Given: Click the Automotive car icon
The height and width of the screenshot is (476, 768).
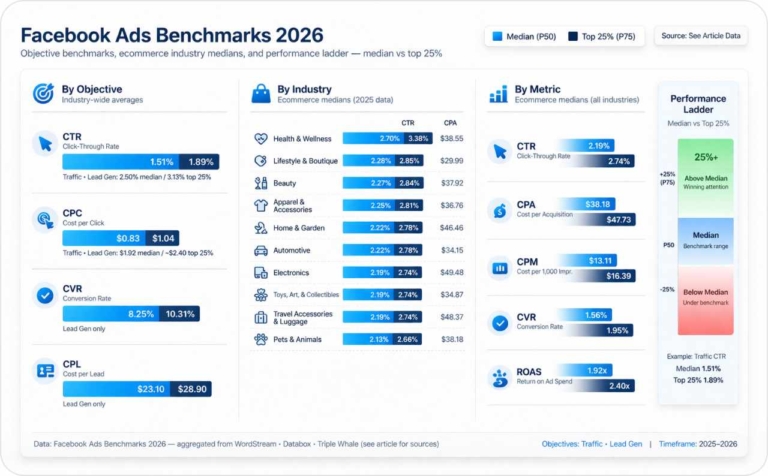Looking at the screenshot, I should pyautogui.click(x=261, y=250).
